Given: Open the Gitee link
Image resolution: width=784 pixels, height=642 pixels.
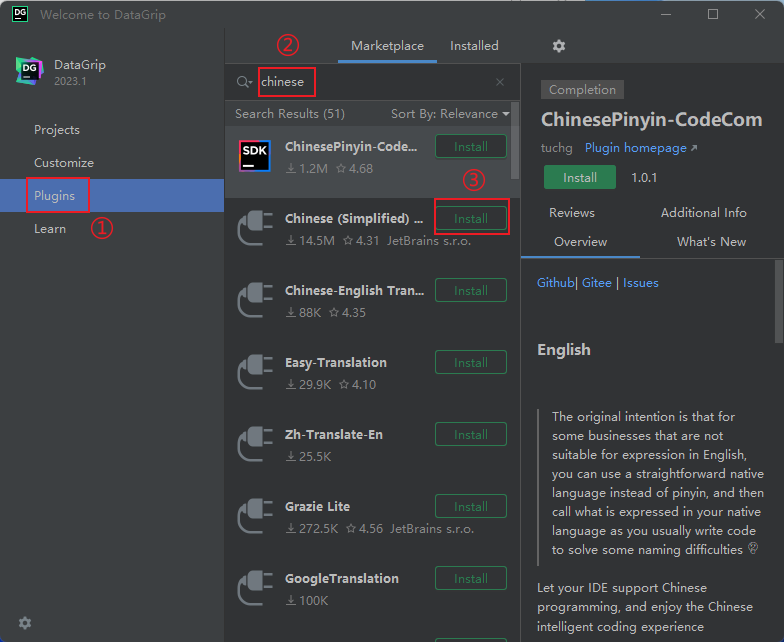Looking at the screenshot, I should (x=596, y=283).
